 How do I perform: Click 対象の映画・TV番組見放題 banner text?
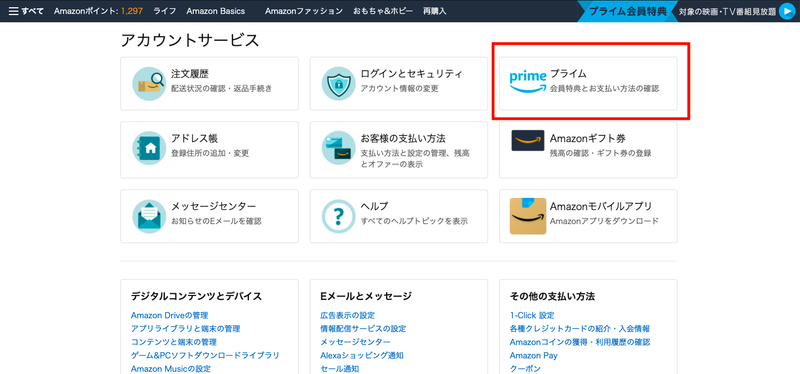point(727,11)
